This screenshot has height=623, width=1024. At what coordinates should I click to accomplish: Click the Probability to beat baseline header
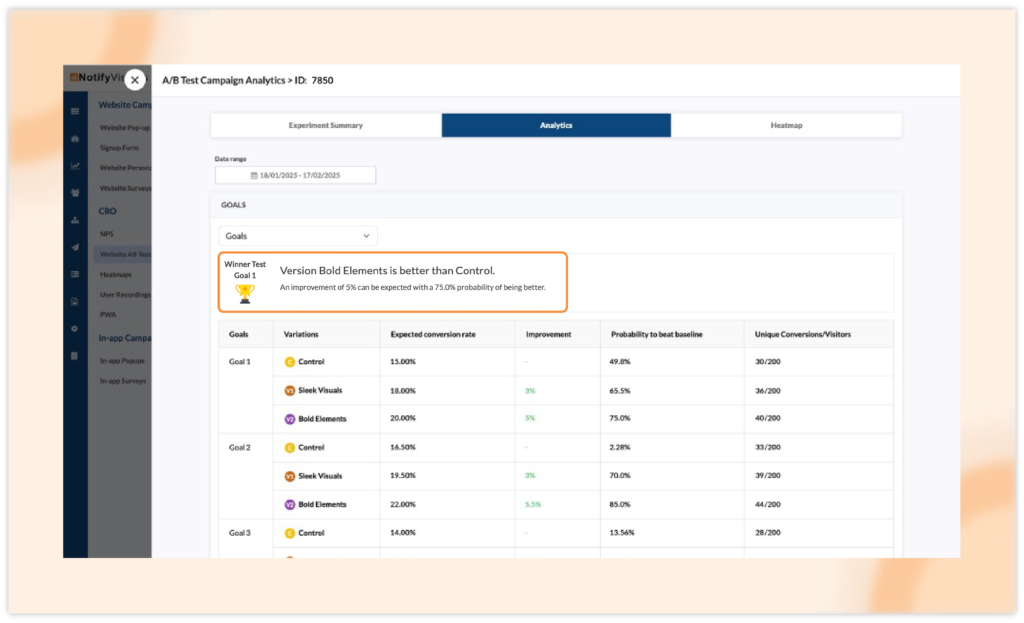(x=656, y=334)
